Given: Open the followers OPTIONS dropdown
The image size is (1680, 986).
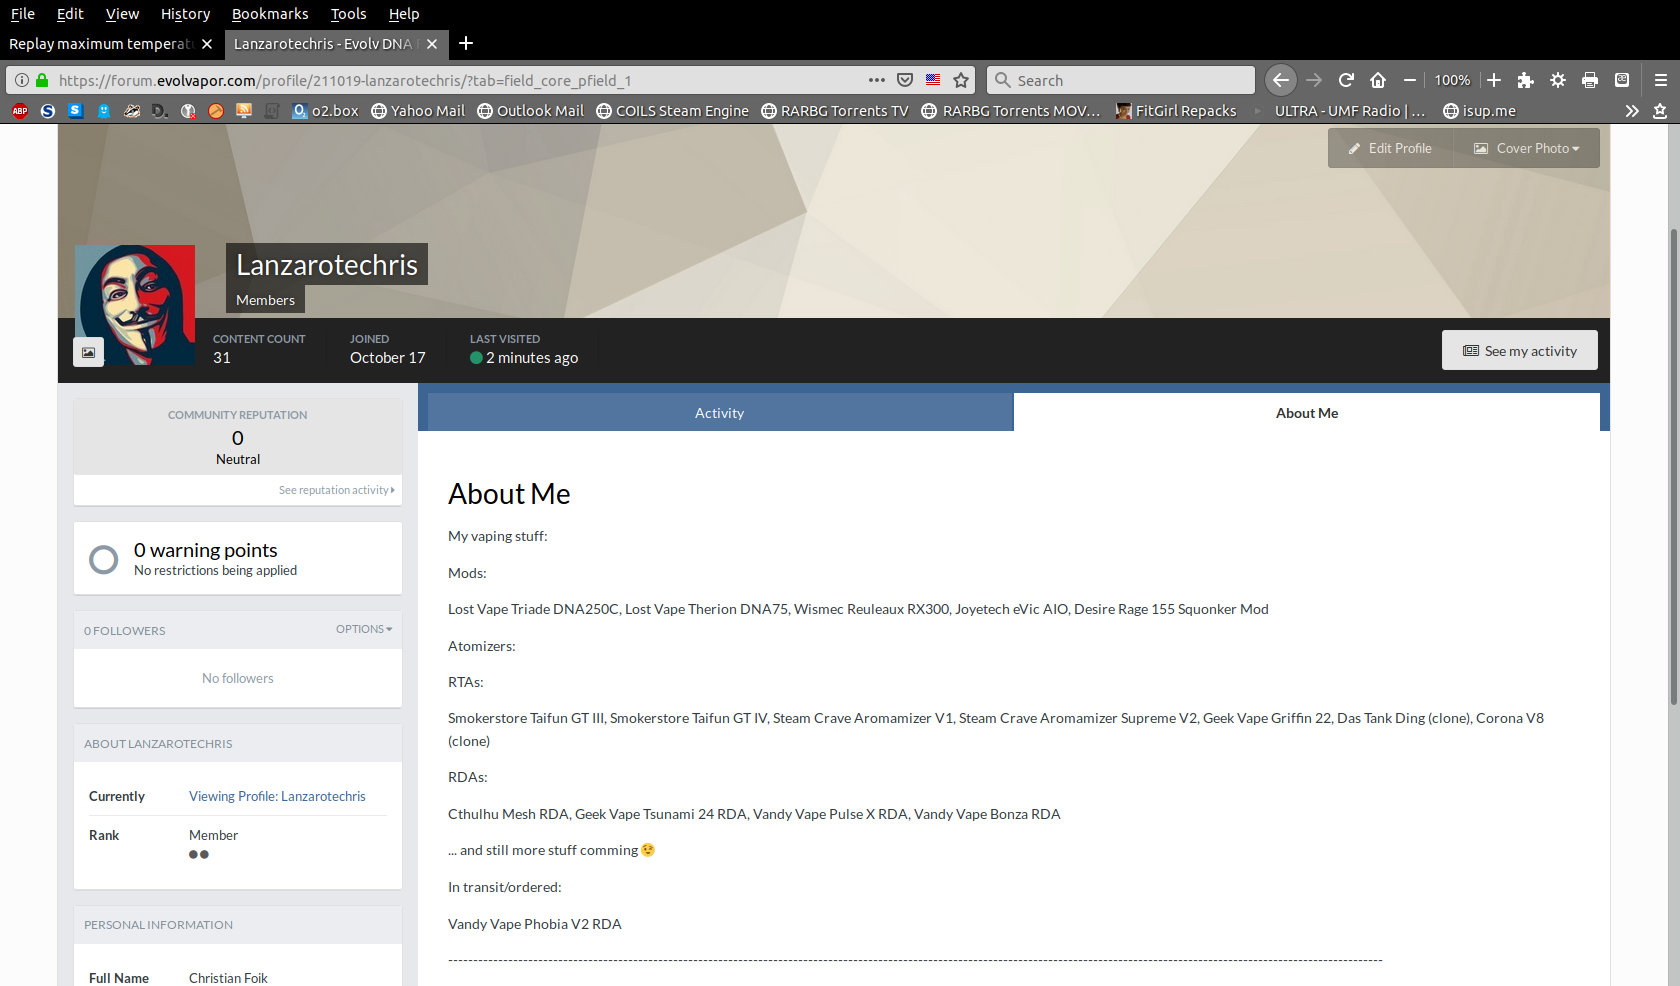Looking at the screenshot, I should pos(364,629).
